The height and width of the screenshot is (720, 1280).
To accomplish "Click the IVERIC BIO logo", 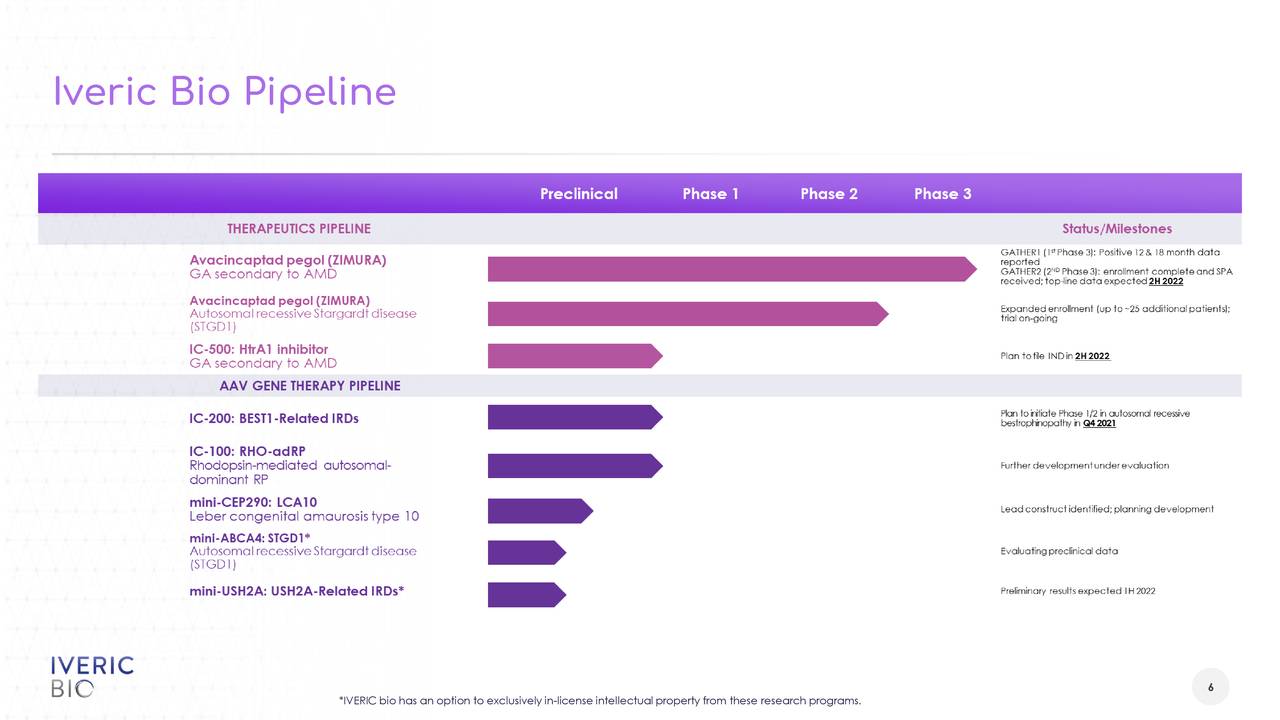I will [92, 676].
